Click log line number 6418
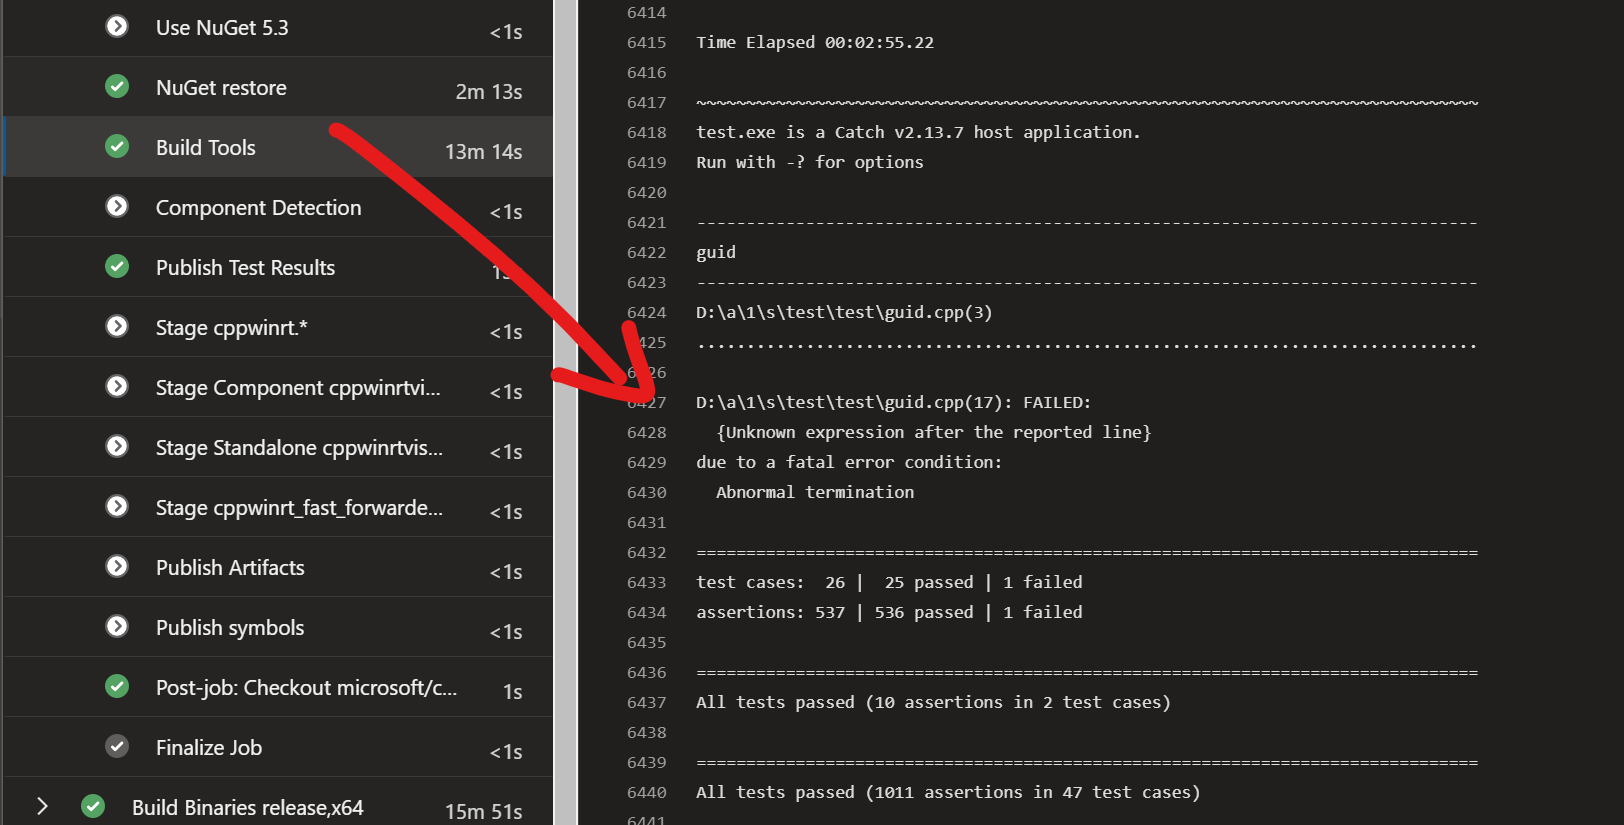This screenshot has width=1624, height=825. (646, 132)
